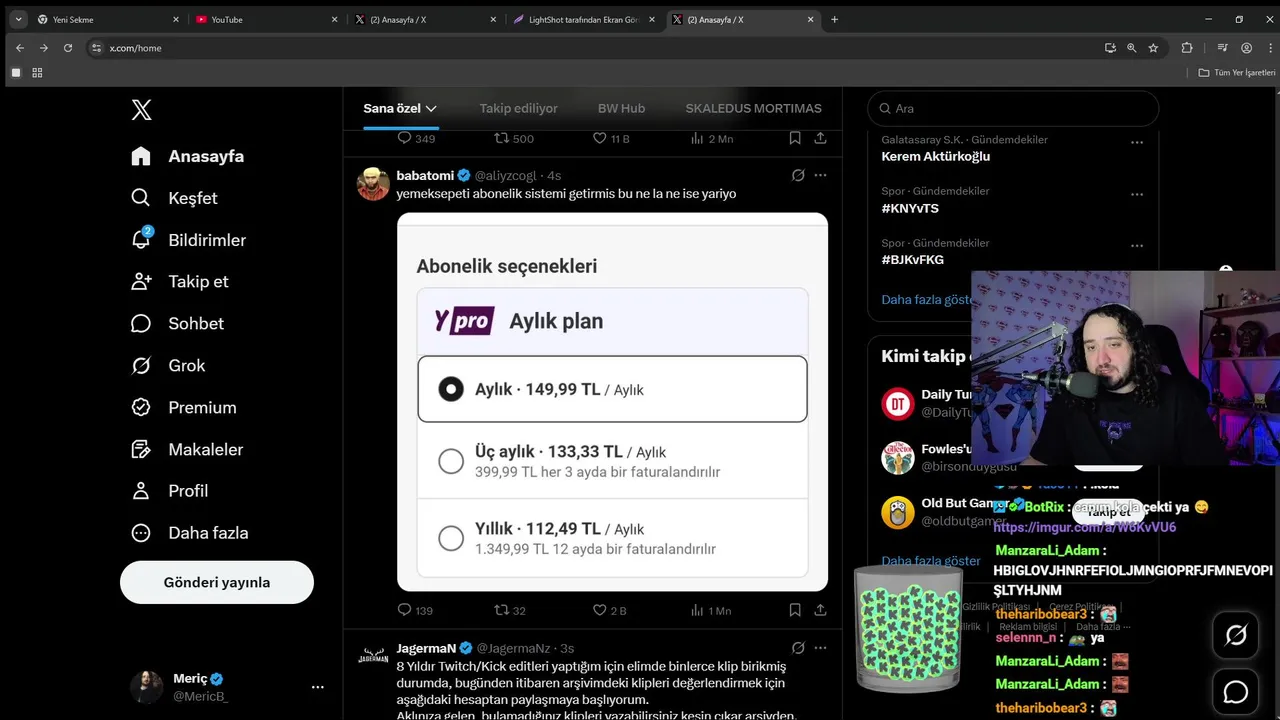Open the tab search dropdown arrow

[18, 19]
